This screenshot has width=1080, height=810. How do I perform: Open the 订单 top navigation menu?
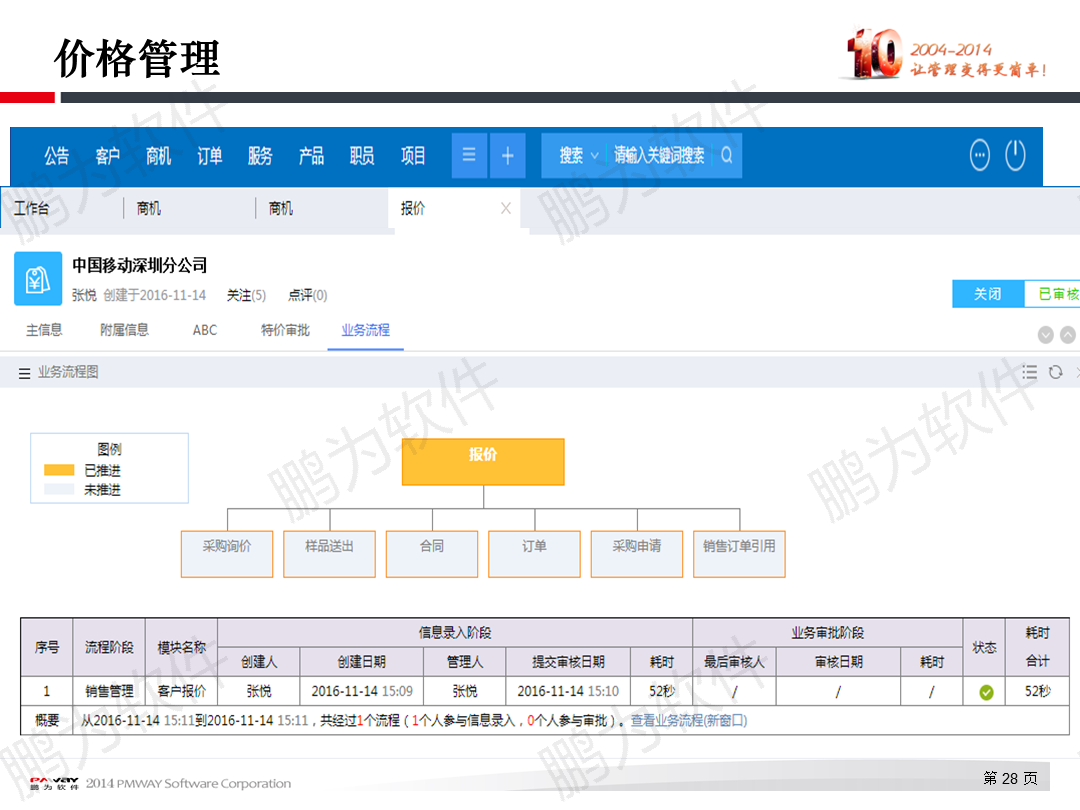(x=209, y=156)
